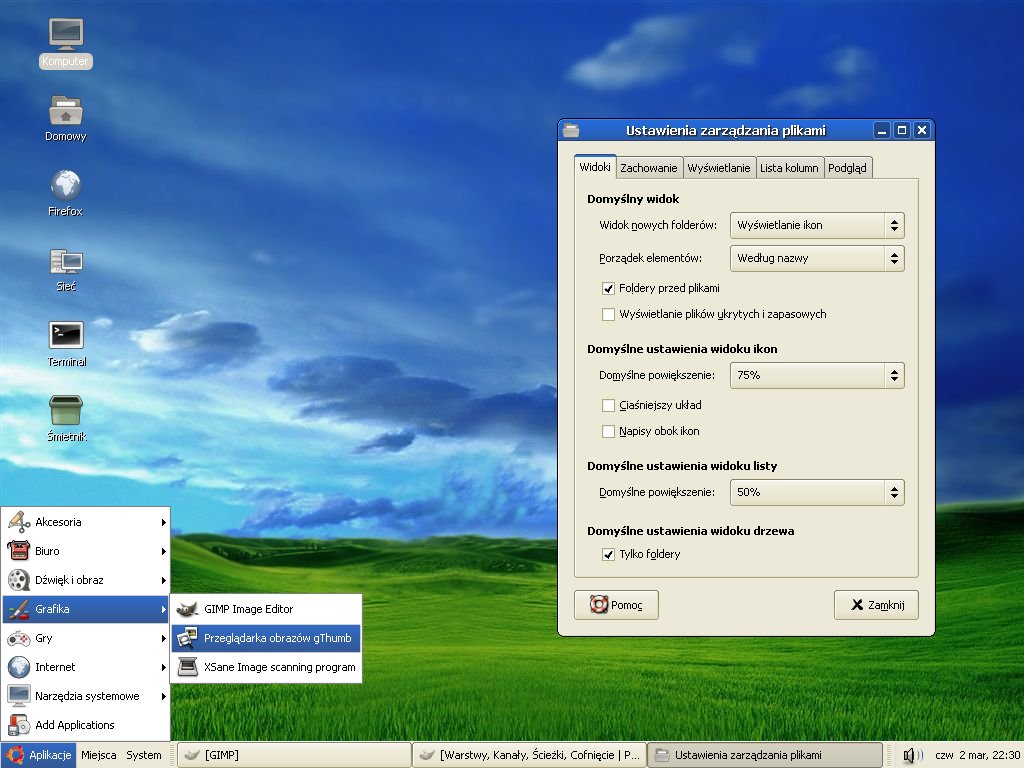Switch to the Wyświetlanie tab
The width and height of the screenshot is (1024, 768).
(x=719, y=168)
